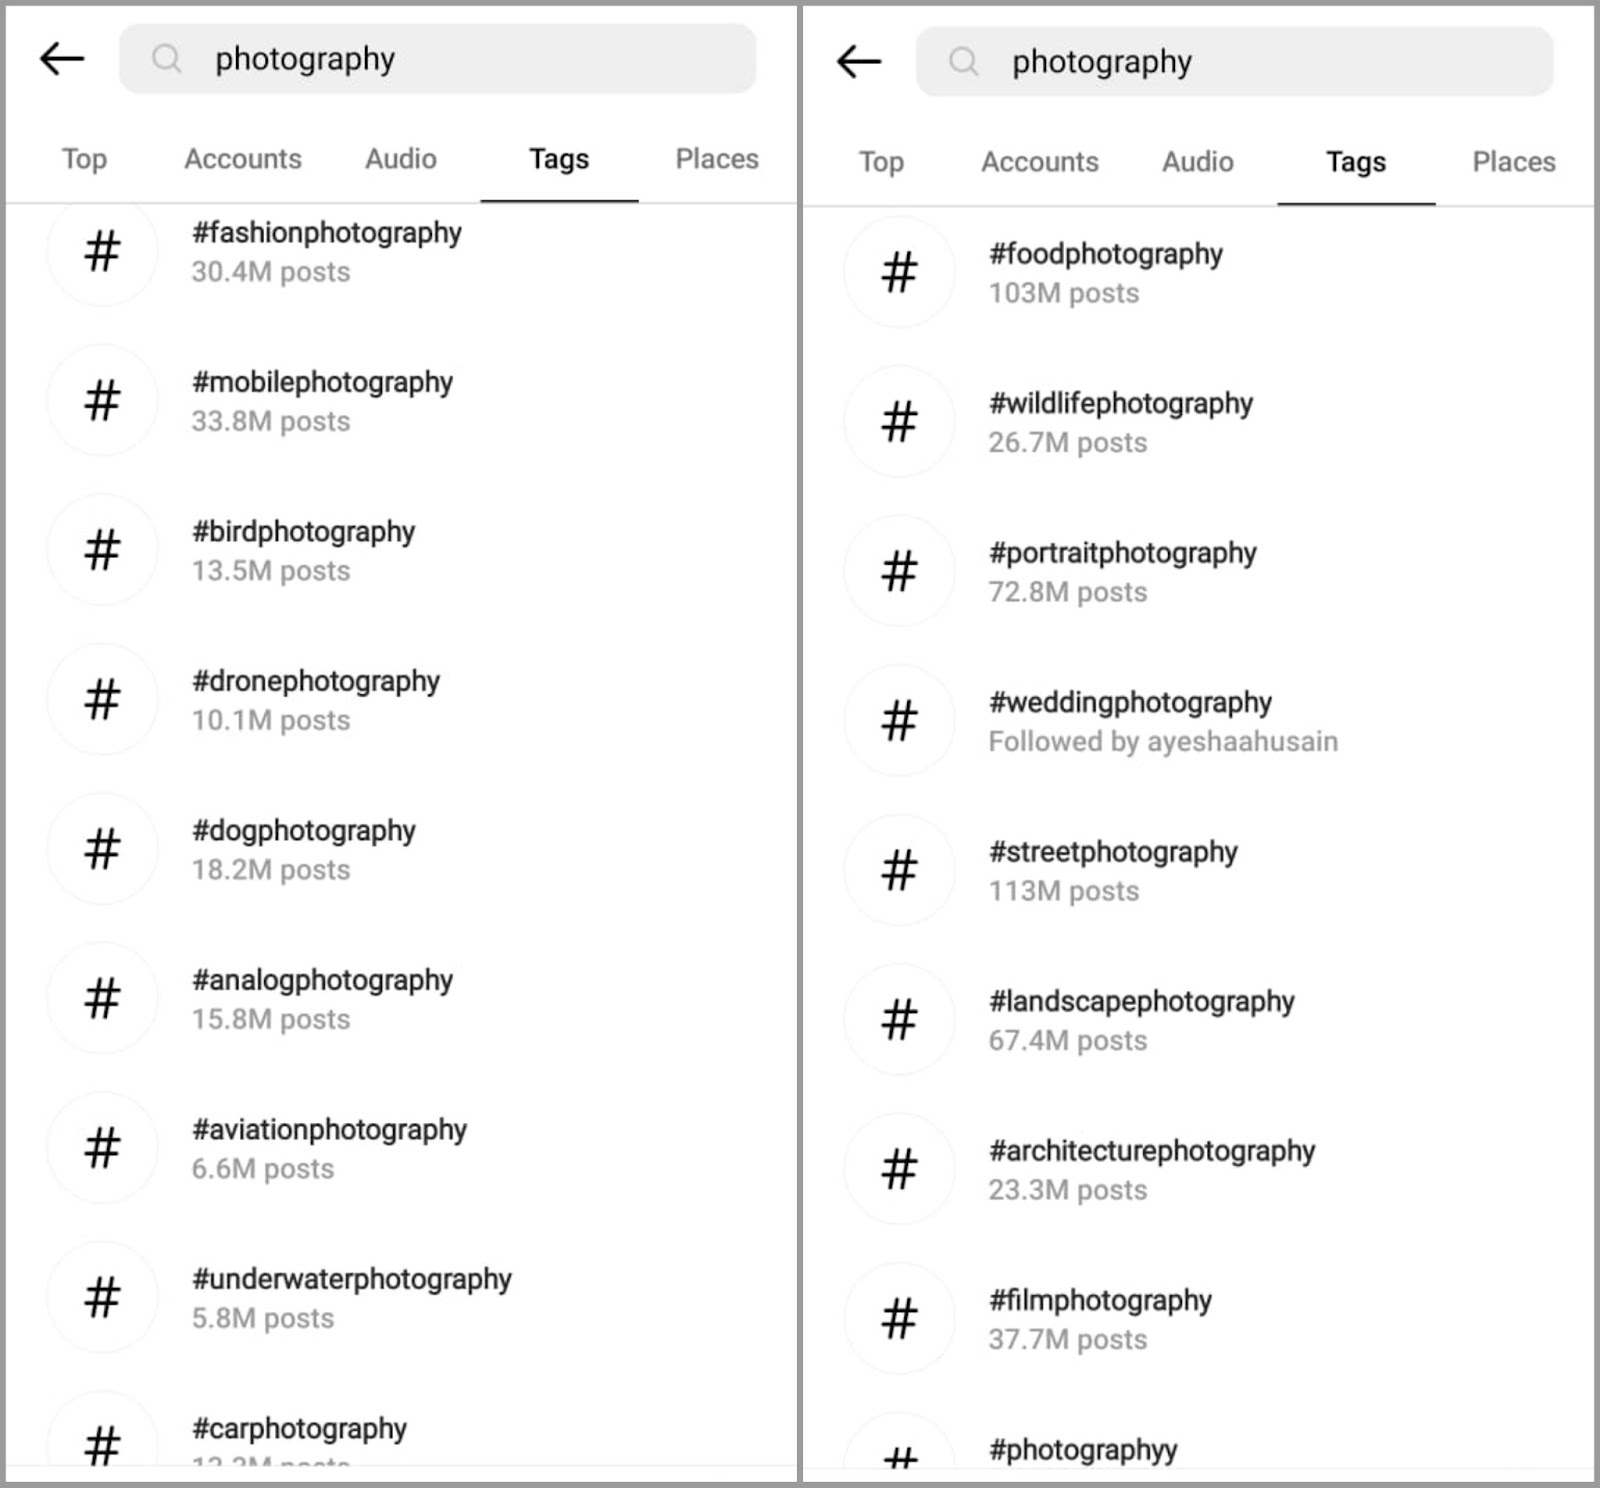This screenshot has height=1488, width=1600.
Task: Select the #portraitphotography result
Action: [x=1122, y=571]
